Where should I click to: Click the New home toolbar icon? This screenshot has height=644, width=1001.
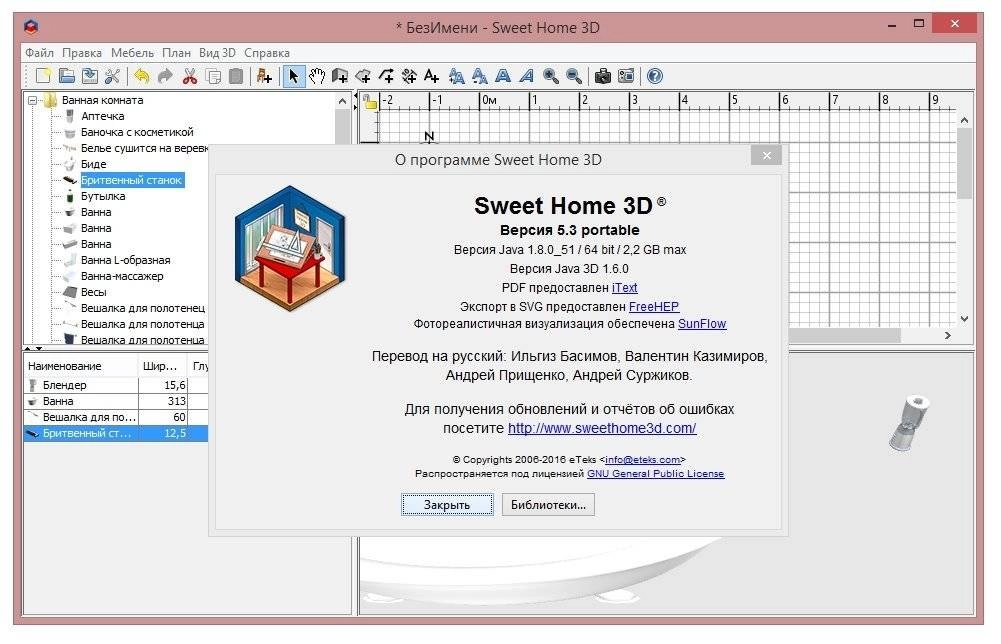43,76
